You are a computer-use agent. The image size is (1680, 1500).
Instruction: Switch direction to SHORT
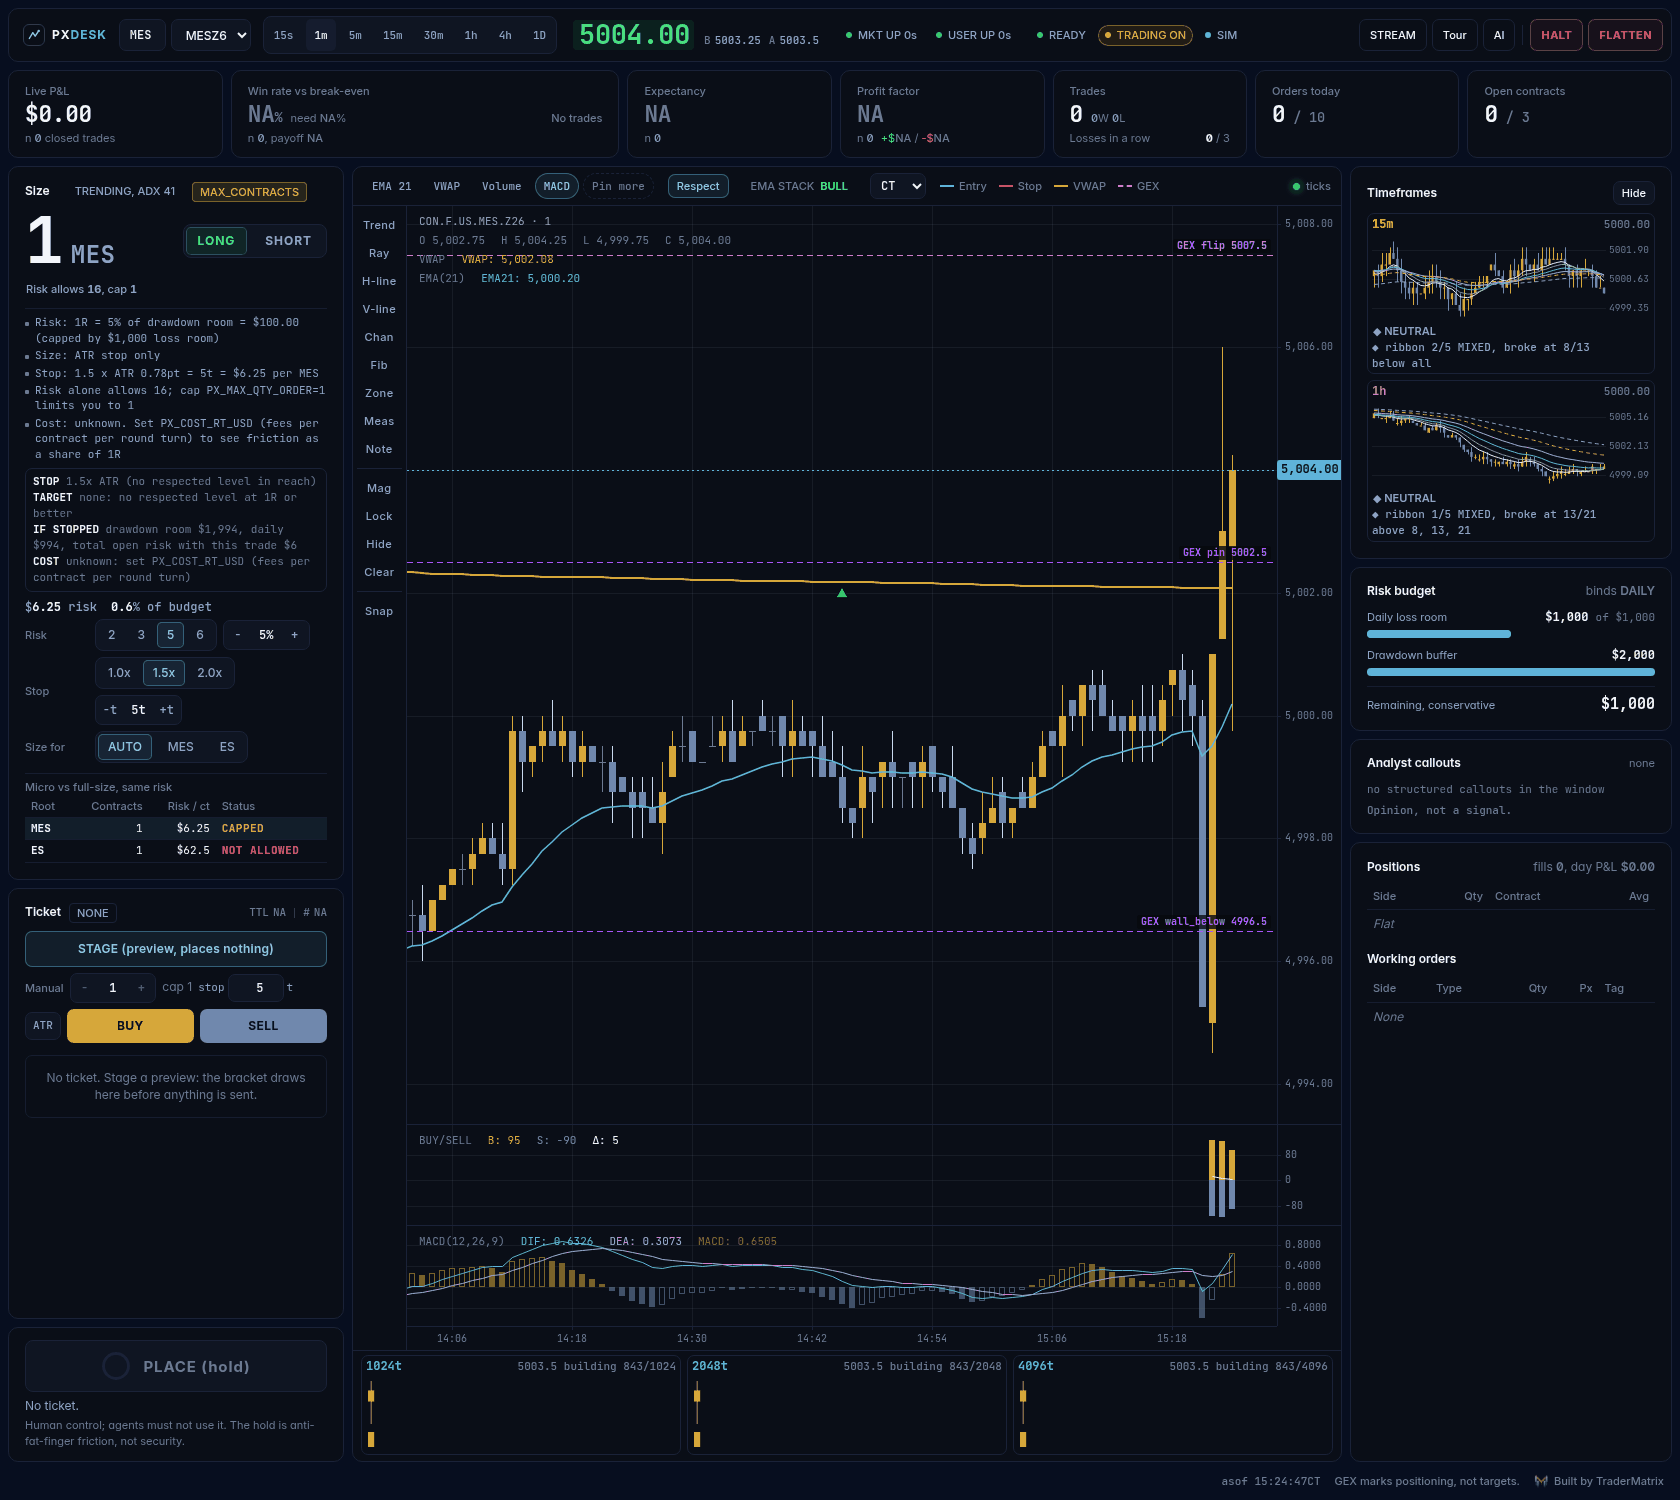coord(288,241)
